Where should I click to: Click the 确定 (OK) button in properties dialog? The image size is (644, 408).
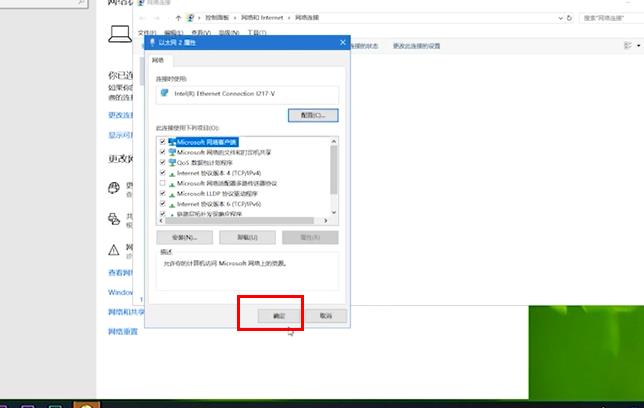[279, 316]
